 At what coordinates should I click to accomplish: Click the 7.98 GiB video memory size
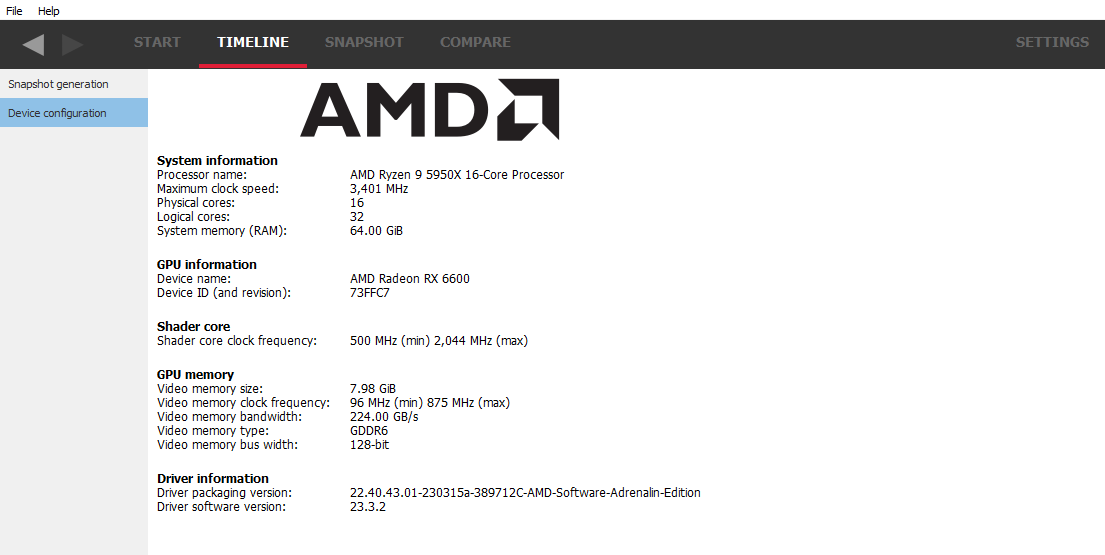[x=373, y=389]
